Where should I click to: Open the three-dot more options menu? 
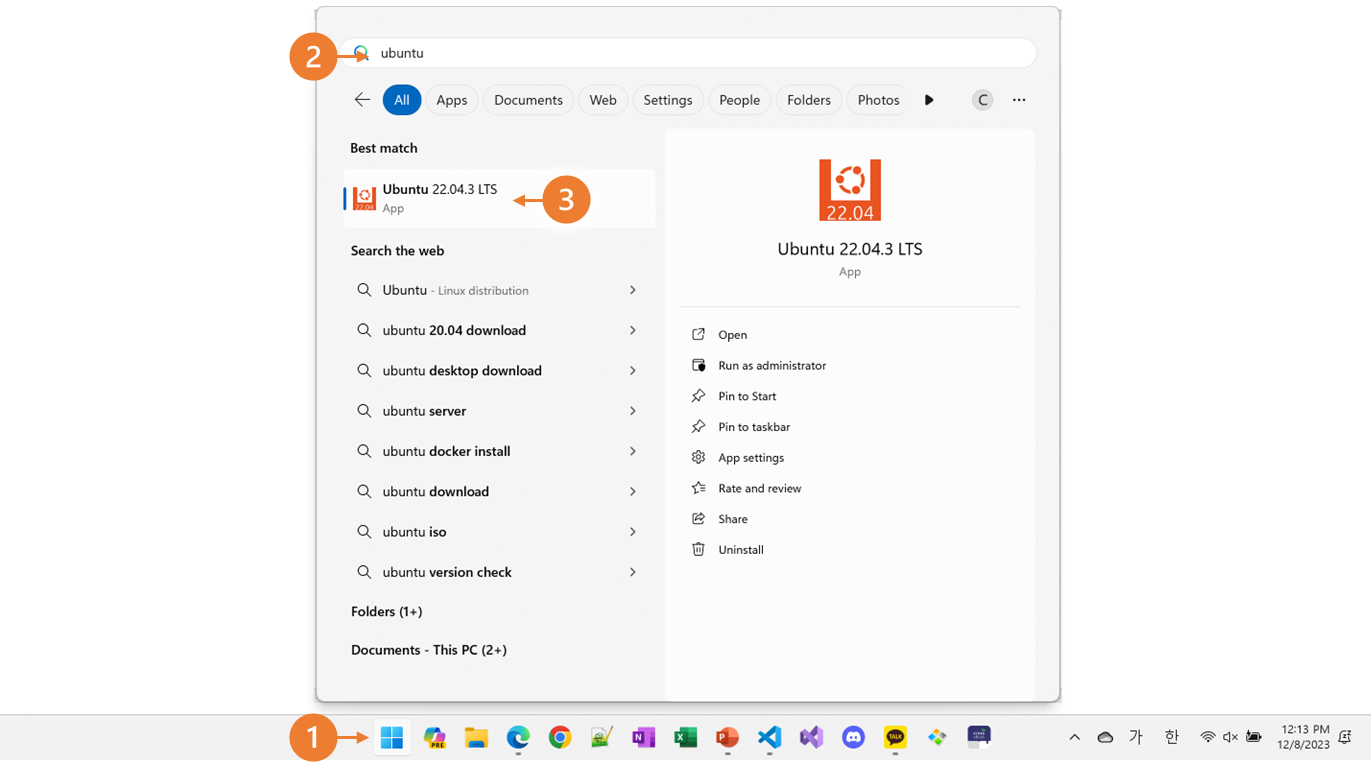tap(1019, 100)
